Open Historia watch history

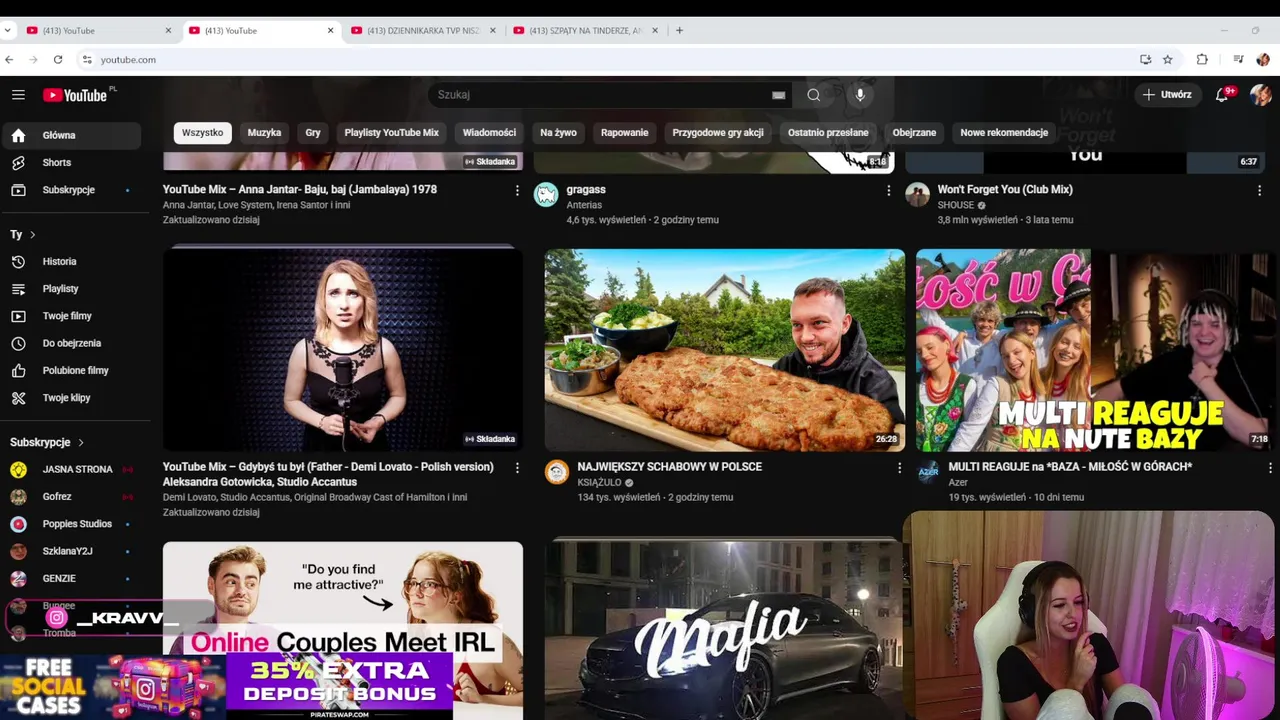(71, 262)
